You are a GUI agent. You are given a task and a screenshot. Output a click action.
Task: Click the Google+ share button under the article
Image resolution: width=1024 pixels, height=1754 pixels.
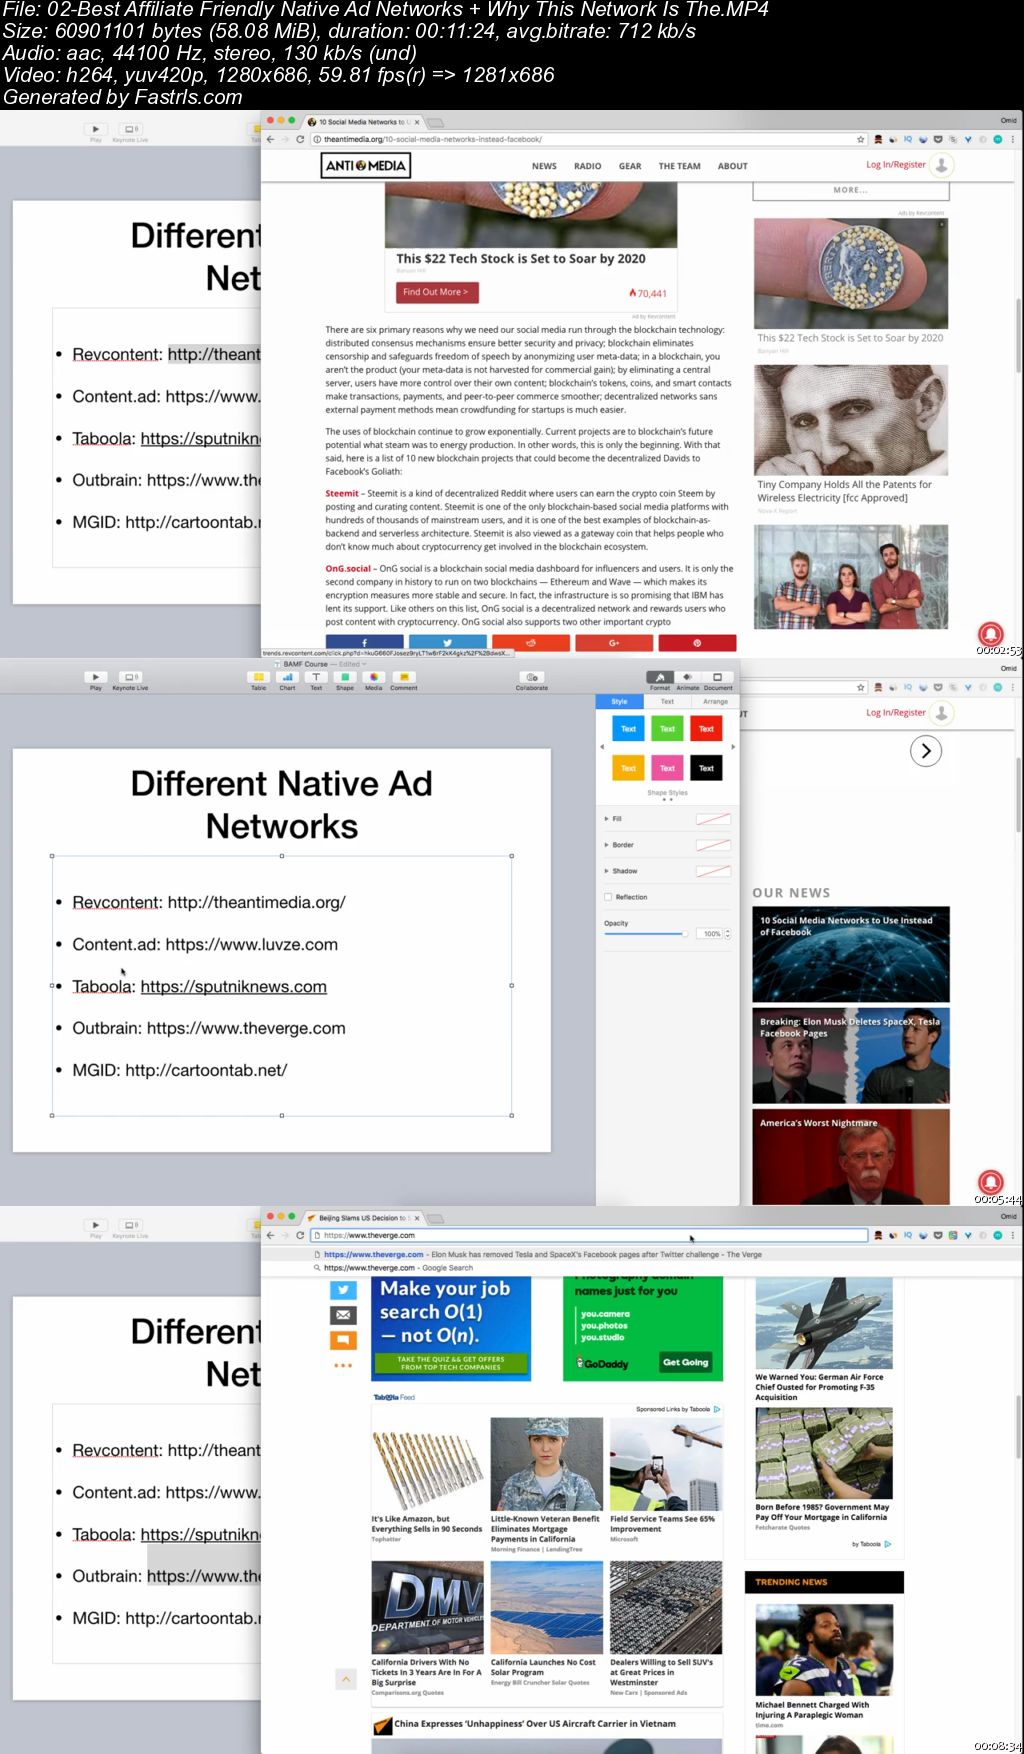(x=614, y=643)
